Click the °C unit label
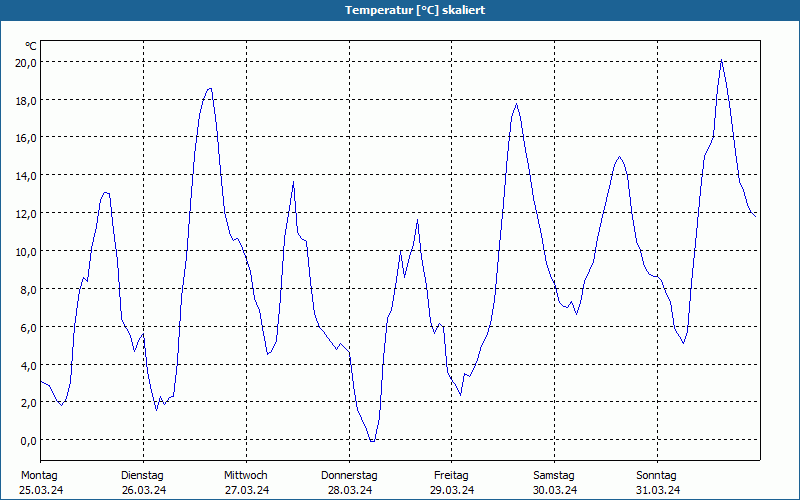This screenshot has width=800, height=500. (x=31, y=46)
